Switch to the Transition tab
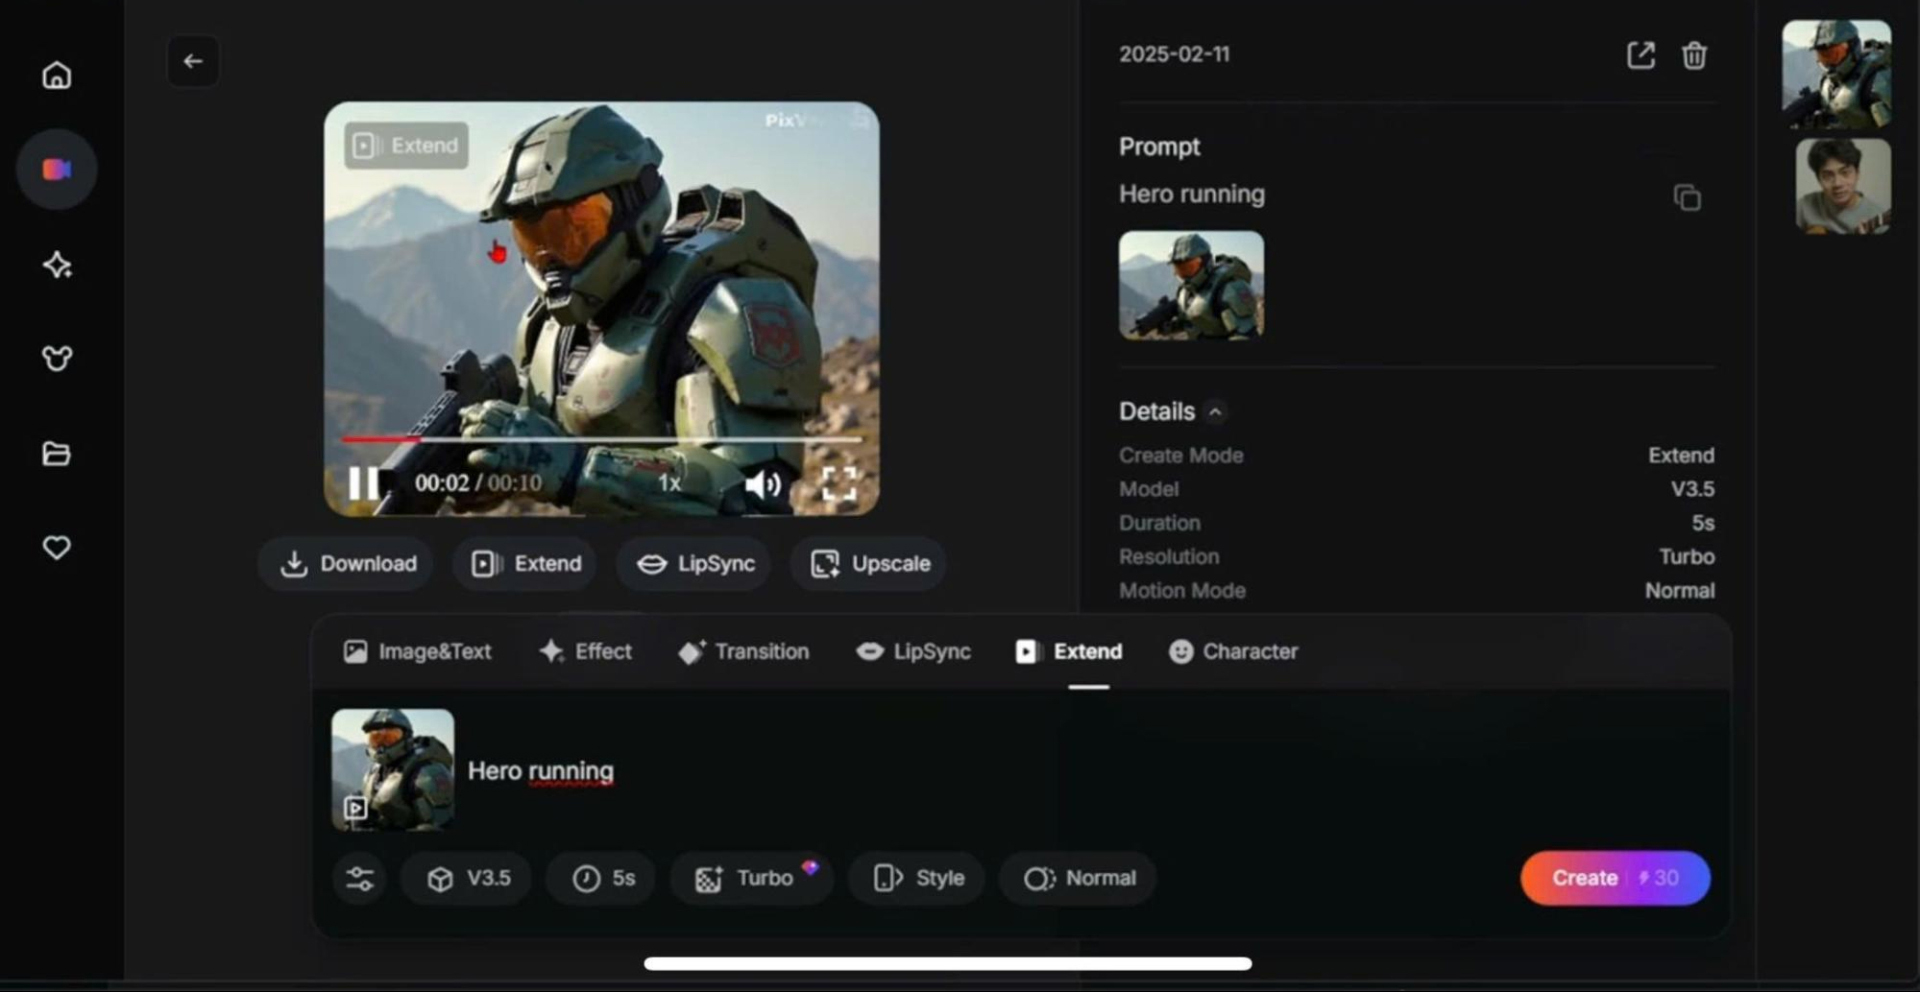1920x992 pixels. 743,652
